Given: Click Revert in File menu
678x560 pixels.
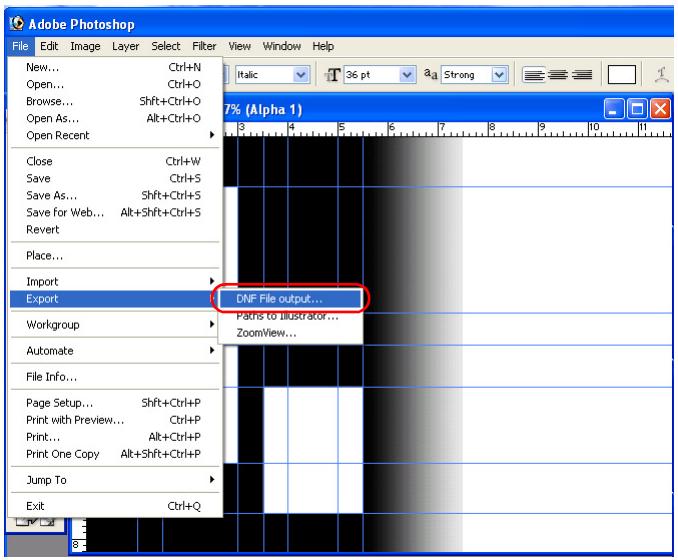Looking at the screenshot, I should (x=115, y=230).
